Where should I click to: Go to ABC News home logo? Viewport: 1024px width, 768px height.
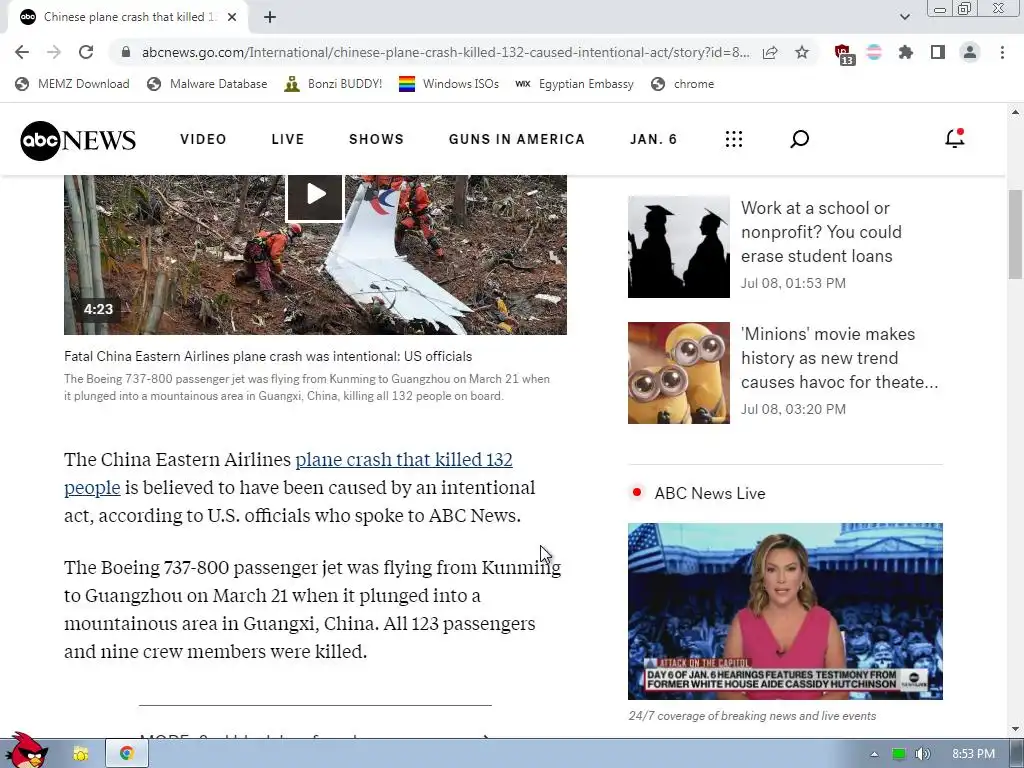78,140
